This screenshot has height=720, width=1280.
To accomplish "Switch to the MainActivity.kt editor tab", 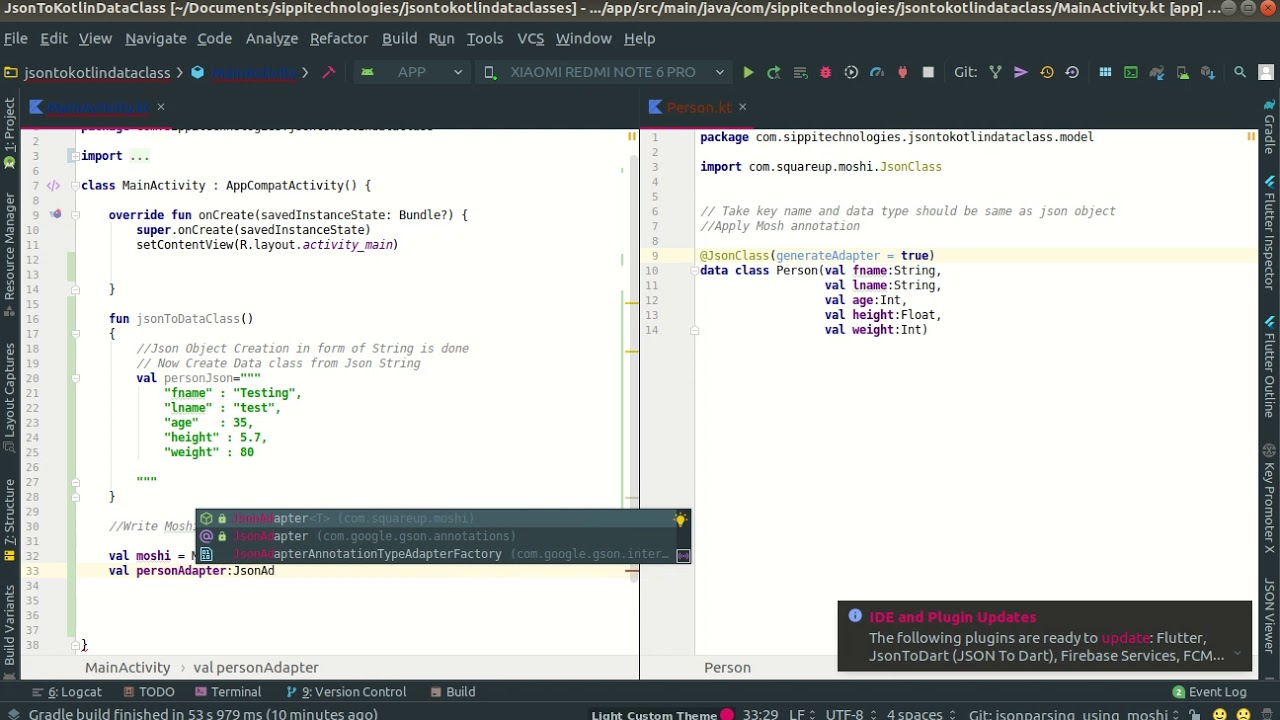I will point(98,107).
